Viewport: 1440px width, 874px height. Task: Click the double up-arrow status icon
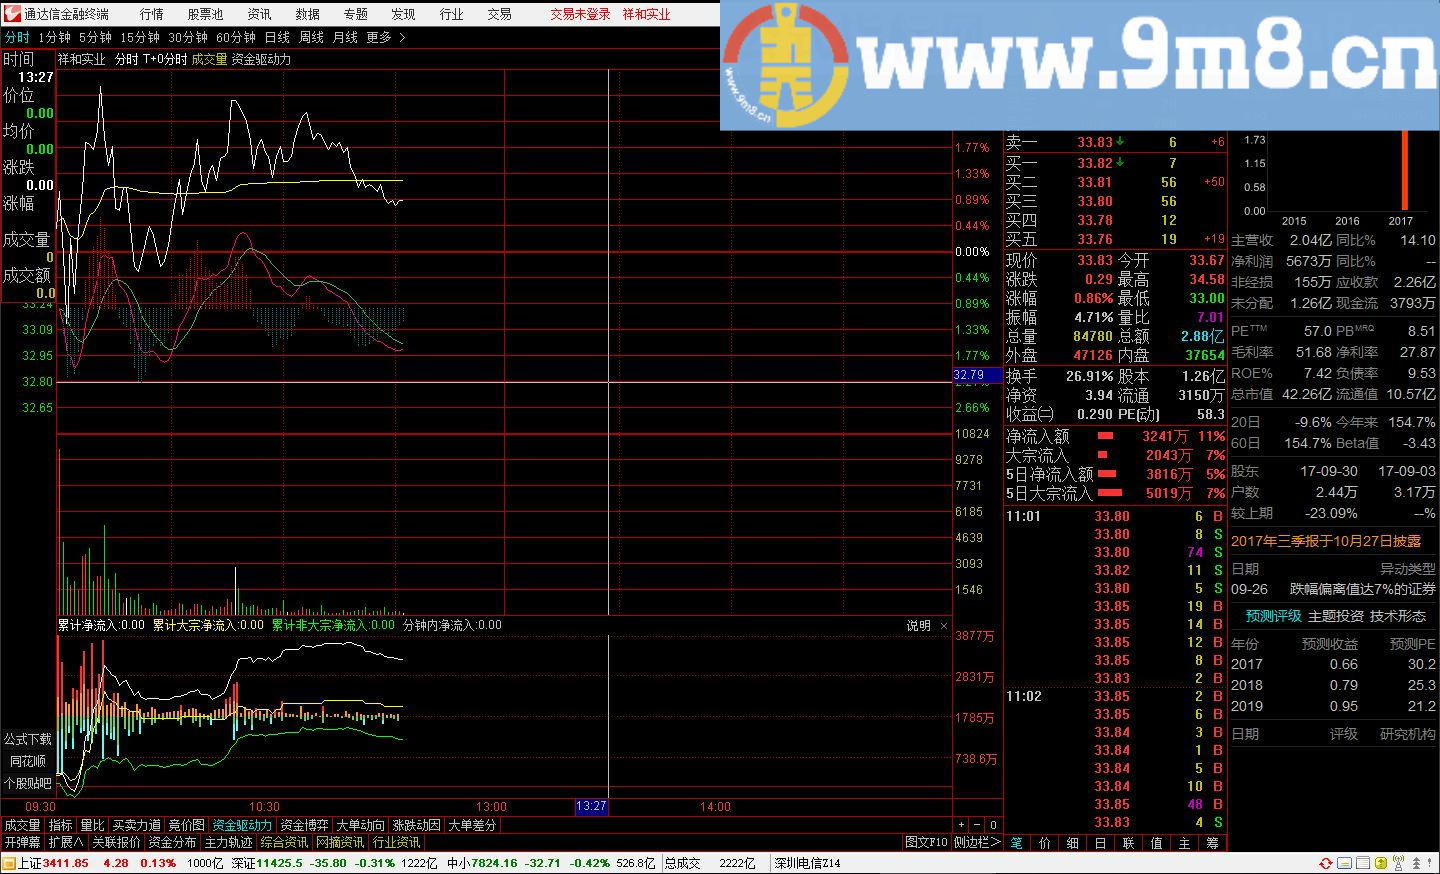pos(1415,863)
